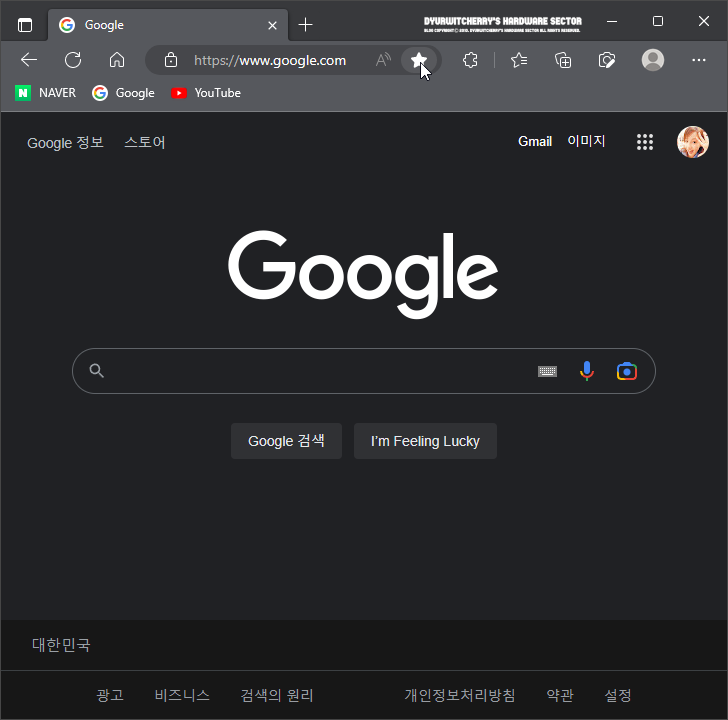View site information lock icon
Image resolution: width=728 pixels, height=720 pixels.
click(171, 60)
